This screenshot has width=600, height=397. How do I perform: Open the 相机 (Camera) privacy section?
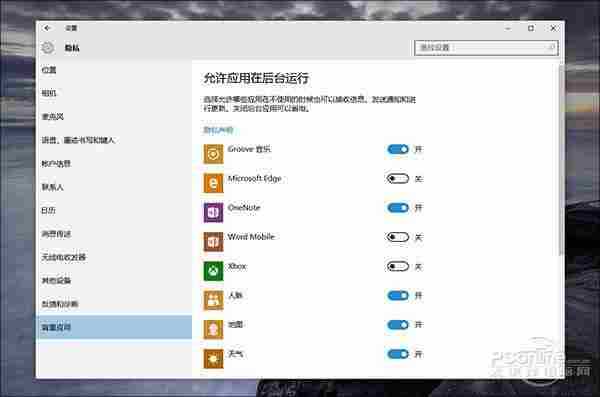point(114,93)
